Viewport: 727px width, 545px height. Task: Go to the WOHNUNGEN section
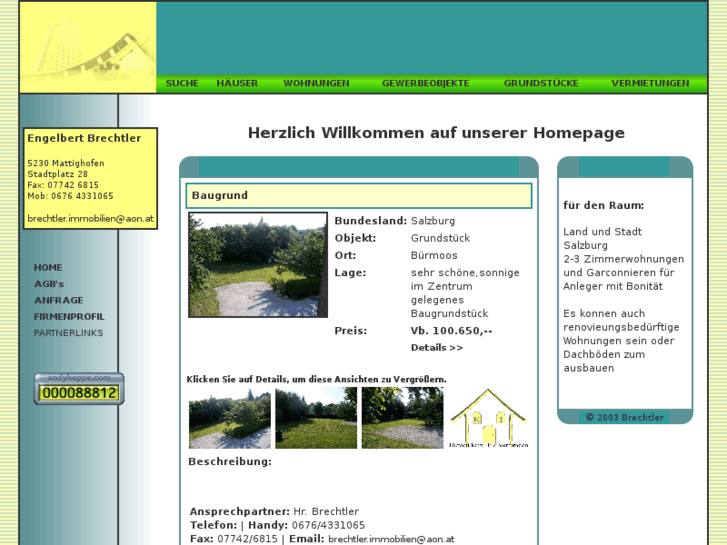coord(316,83)
